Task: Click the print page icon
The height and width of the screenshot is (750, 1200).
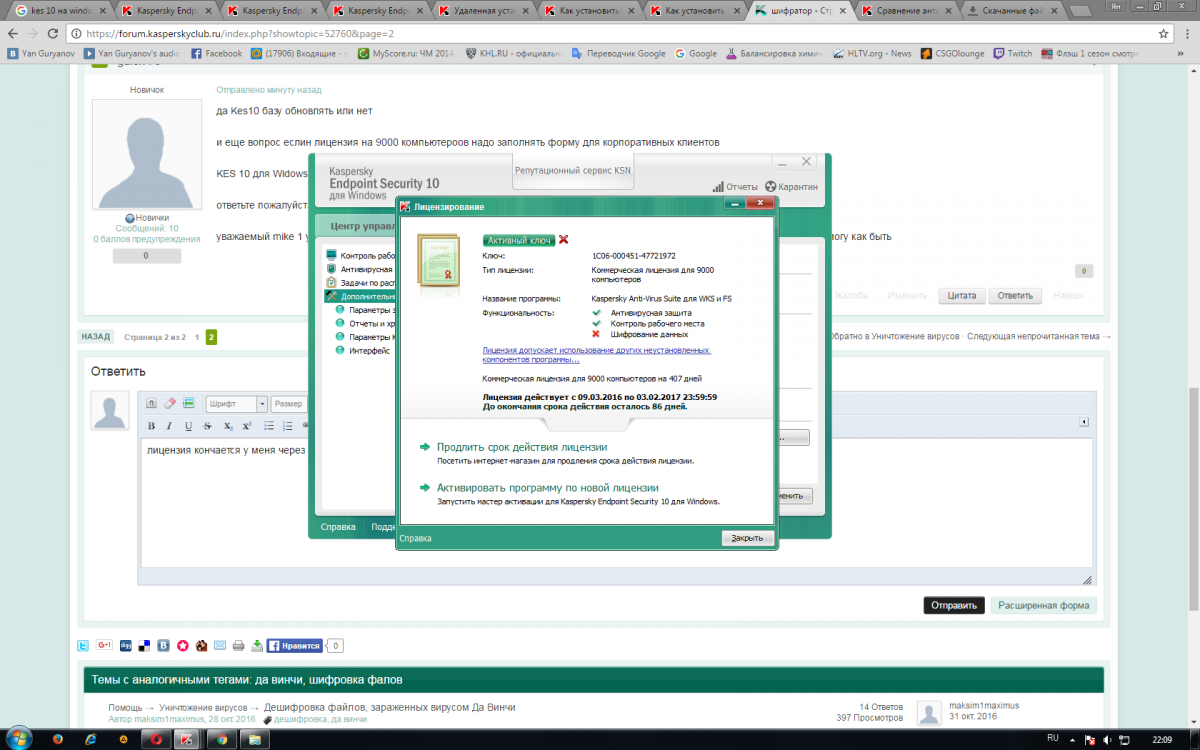Action: 239,646
